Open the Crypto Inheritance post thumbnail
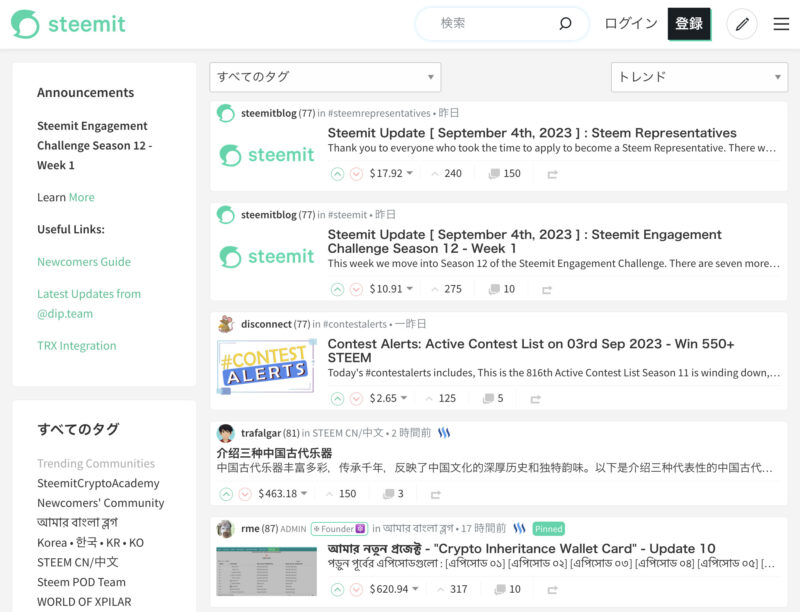Viewport: 800px width, 612px height. [x=266, y=571]
